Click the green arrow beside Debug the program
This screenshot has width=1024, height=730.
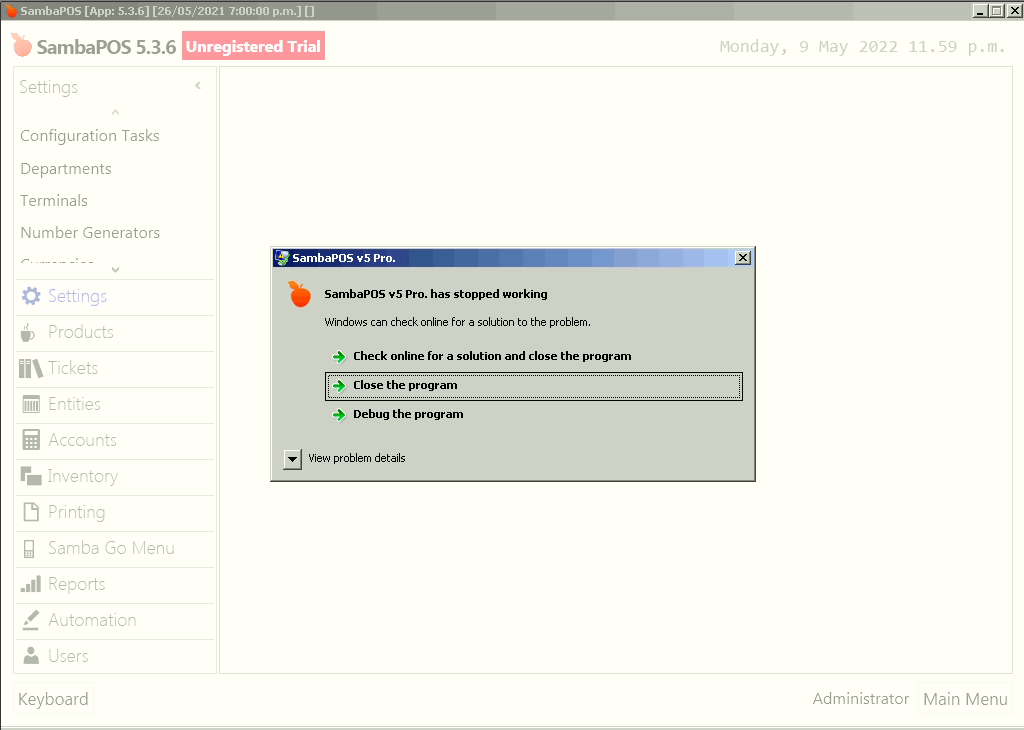tap(338, 415)
